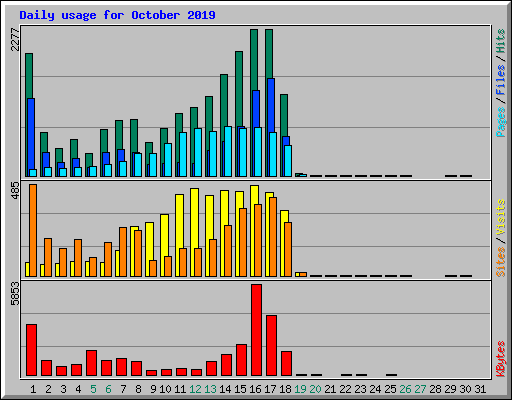Click the red KBytes bar for day 5
This screenshot has width=512, height=400.
tap(91, 363)
